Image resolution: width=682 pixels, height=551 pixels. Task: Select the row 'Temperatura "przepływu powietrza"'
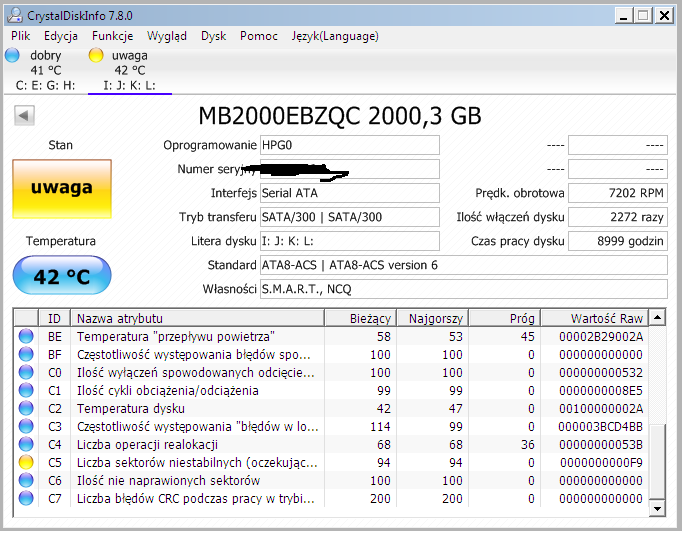click(x=331, y=336)
